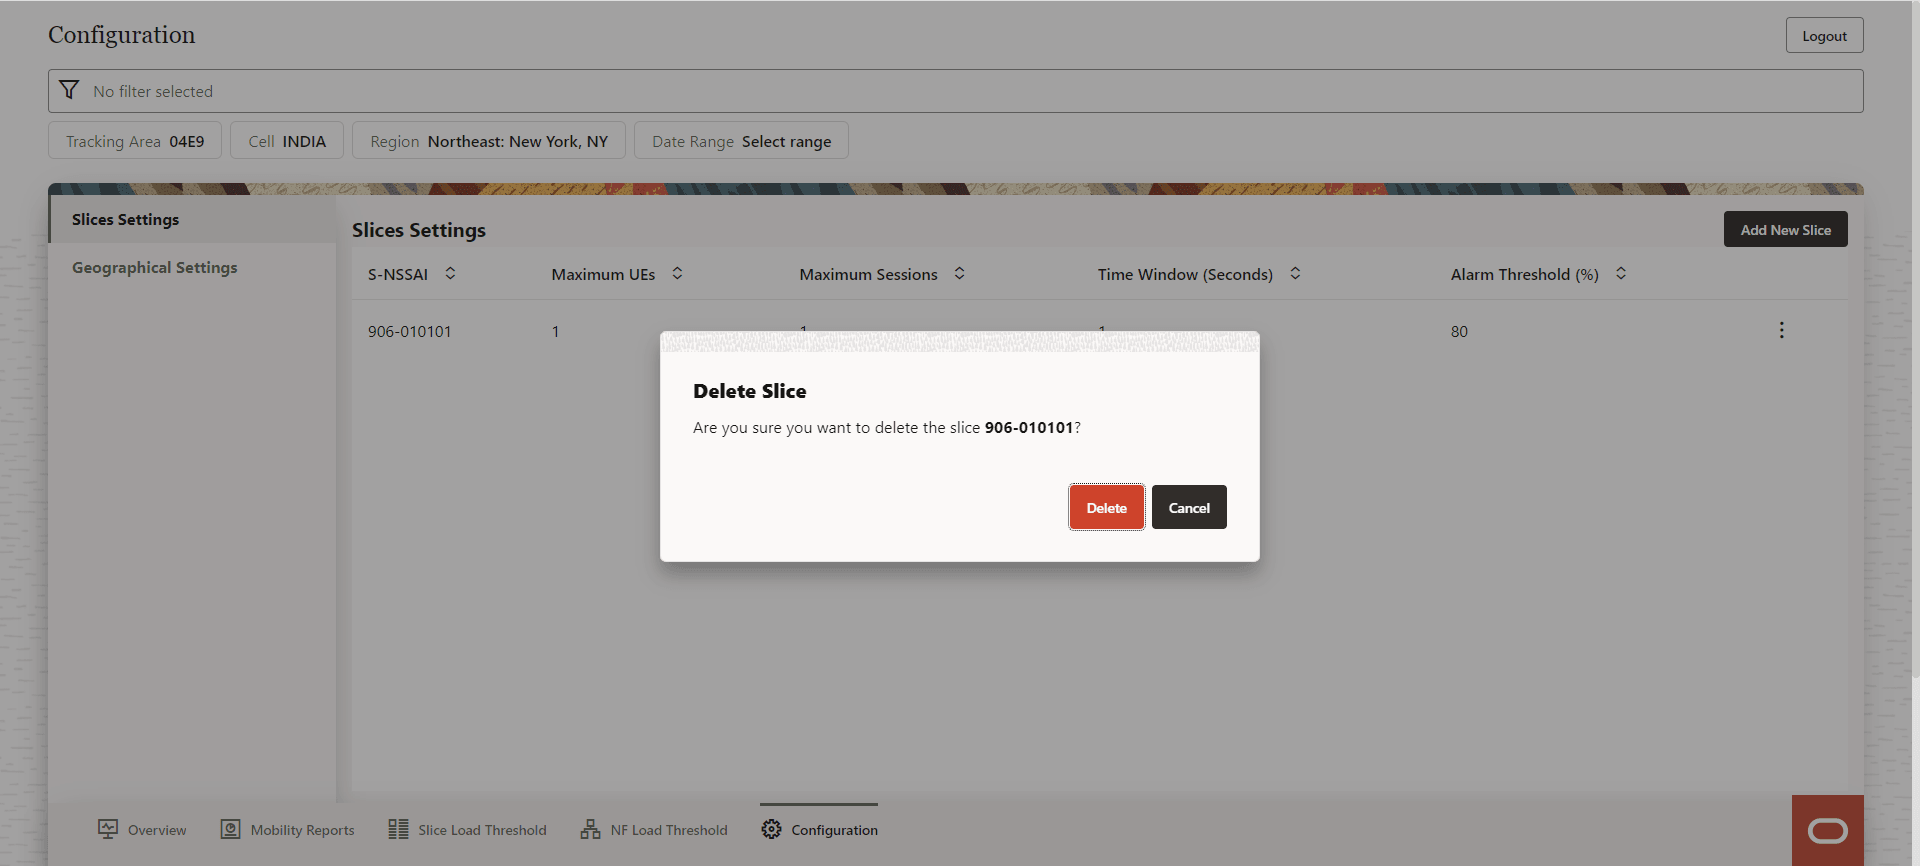Sort by Time Window column arrows

point(1295,273)
